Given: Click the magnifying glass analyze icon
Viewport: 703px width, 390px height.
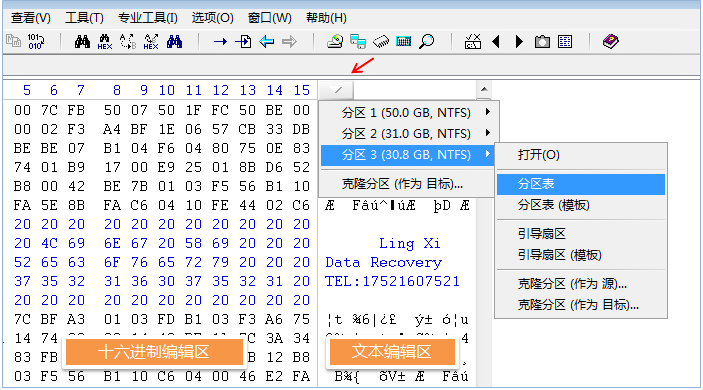Looking at the screenshot, I should coord(426,42).
